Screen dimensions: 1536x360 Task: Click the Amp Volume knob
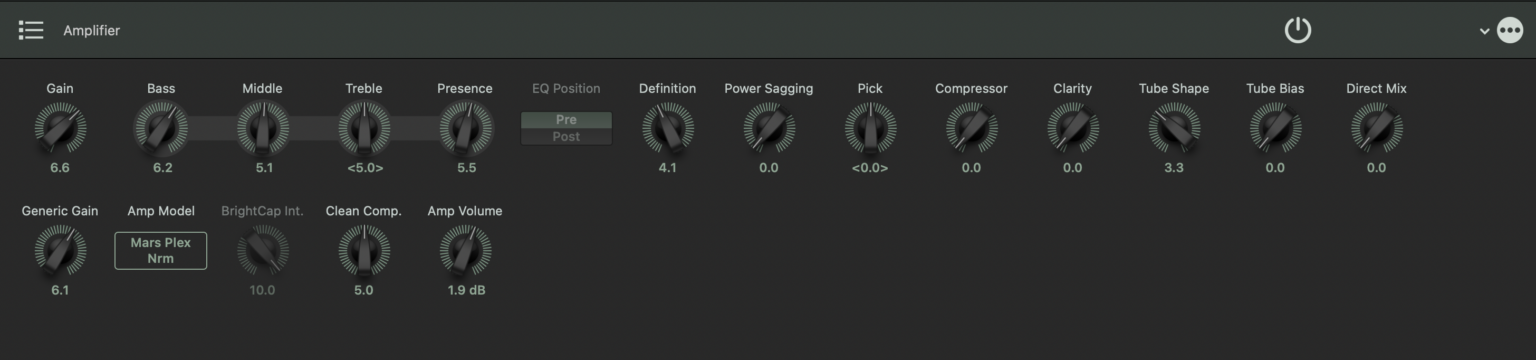[x=465, y=250]
